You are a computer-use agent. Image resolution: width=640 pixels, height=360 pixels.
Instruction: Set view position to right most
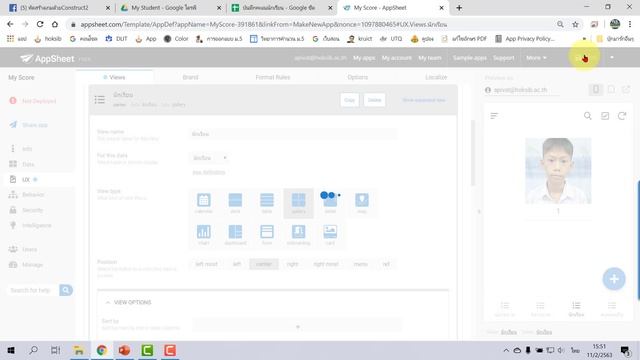tap(326, 264)
